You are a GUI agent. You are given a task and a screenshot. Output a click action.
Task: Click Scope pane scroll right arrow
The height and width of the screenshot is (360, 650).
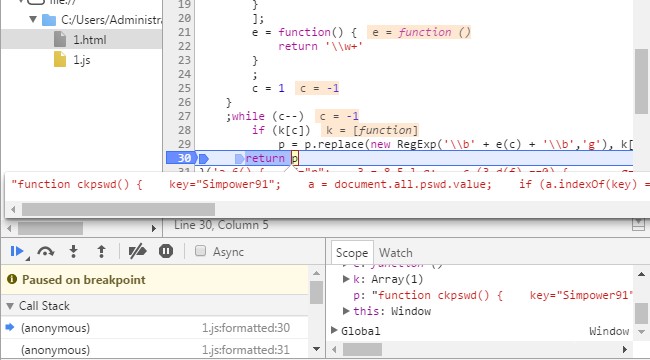[x=626, y=350]
